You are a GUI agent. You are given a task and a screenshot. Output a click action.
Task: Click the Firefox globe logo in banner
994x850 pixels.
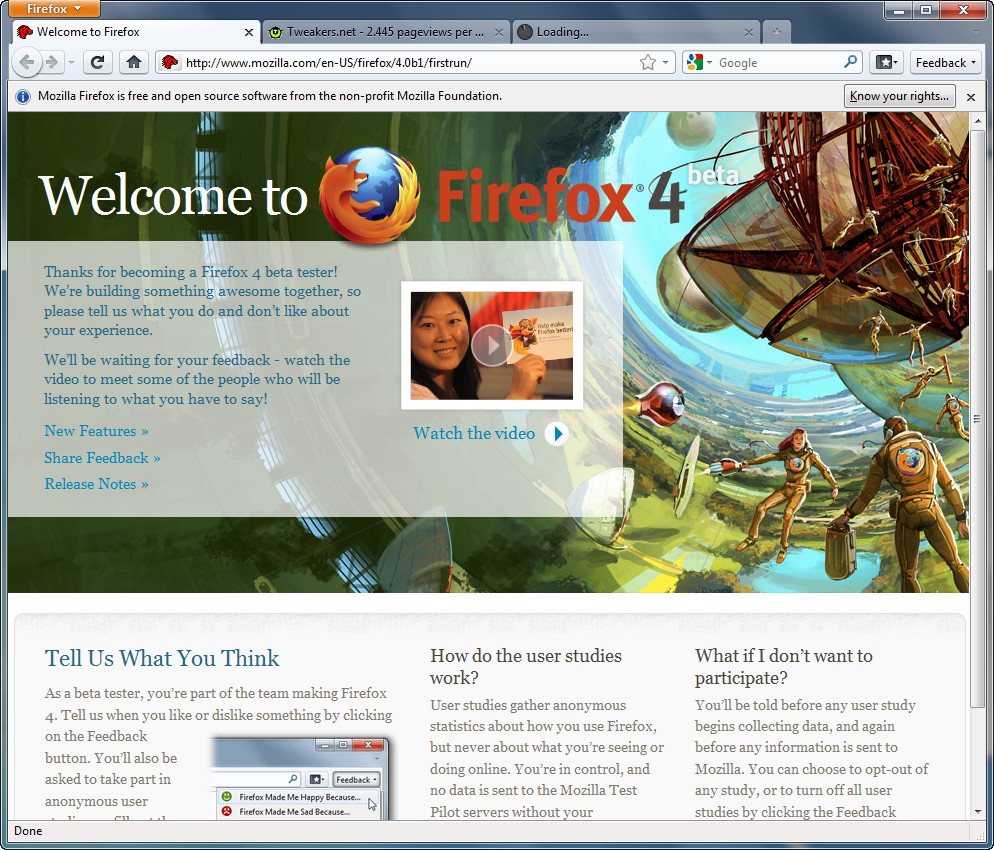[x=369, y=195]
